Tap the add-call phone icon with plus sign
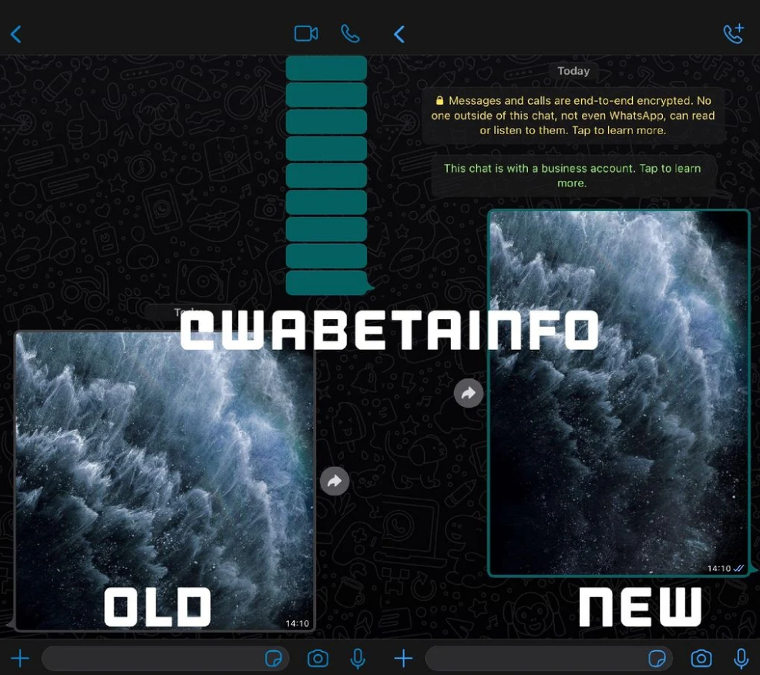This screenshot has height=675, width=760. point(733,33)
